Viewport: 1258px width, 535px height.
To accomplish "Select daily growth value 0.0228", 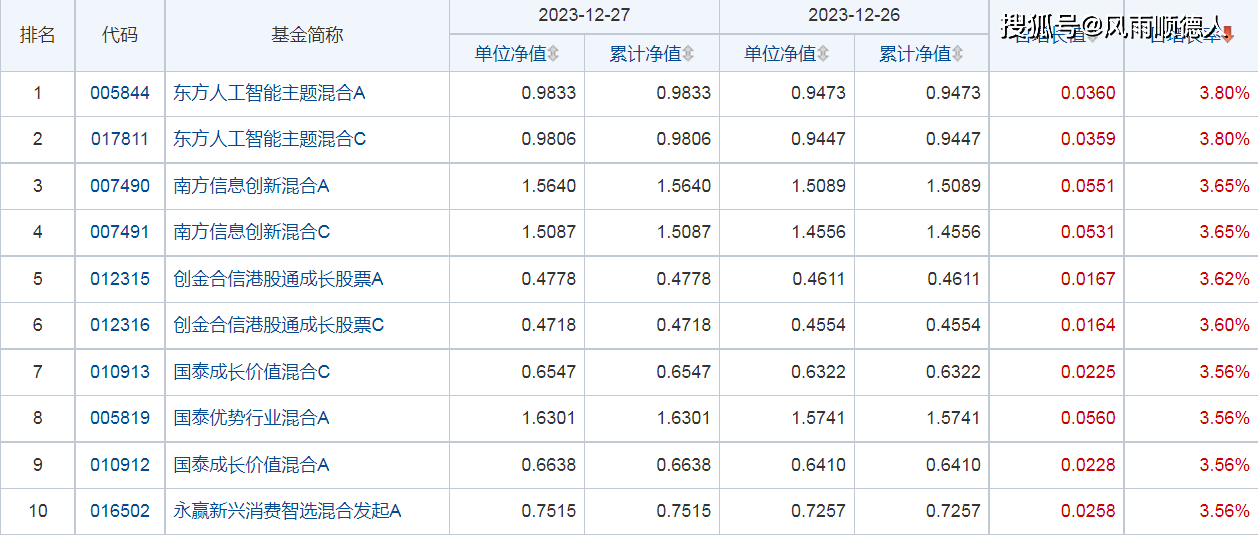I will 1088,465.
